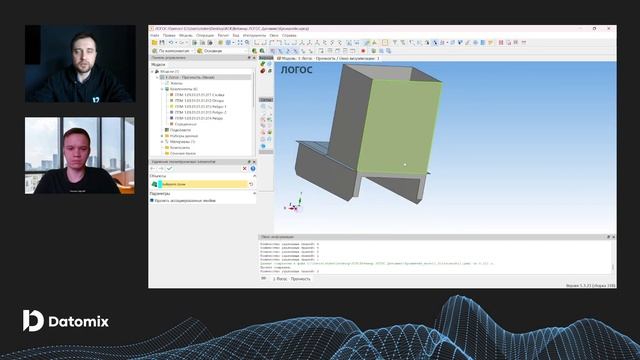640x360 pixels.
Task: Click the information window vertical scrollbar
Action: pyautogui.click(x=613, y=267)
